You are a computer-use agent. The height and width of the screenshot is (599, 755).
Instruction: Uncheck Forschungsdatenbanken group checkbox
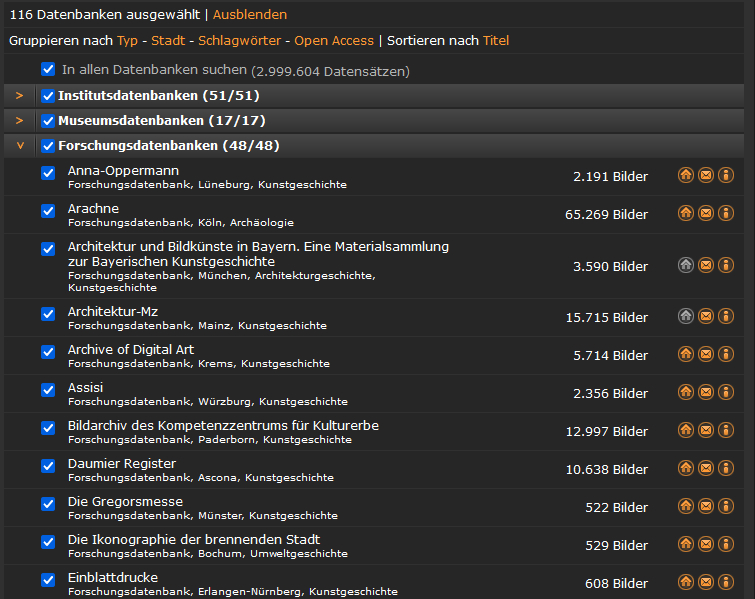click(x=48, y=146)
